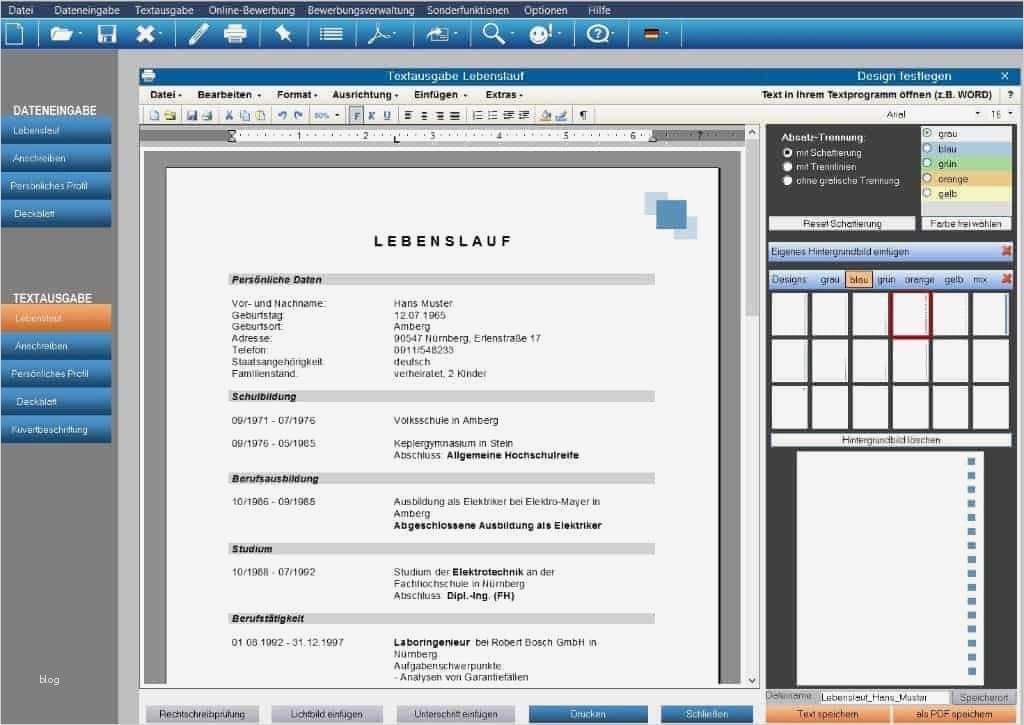Click the PDF Acrobat icon in main toolbar
Image resolution: width=1024 pixels, height=725 pixels.
[380, 33]
